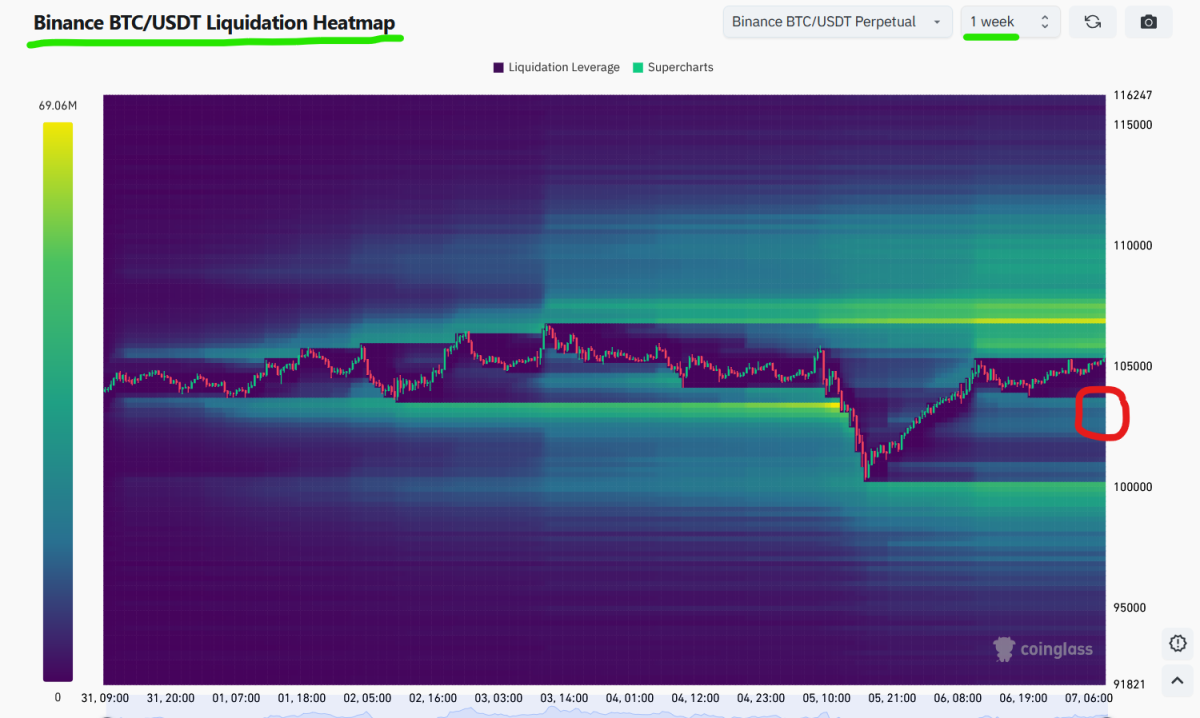
Task: Click the 03, 03:00 time axis label
Action: 497,698
